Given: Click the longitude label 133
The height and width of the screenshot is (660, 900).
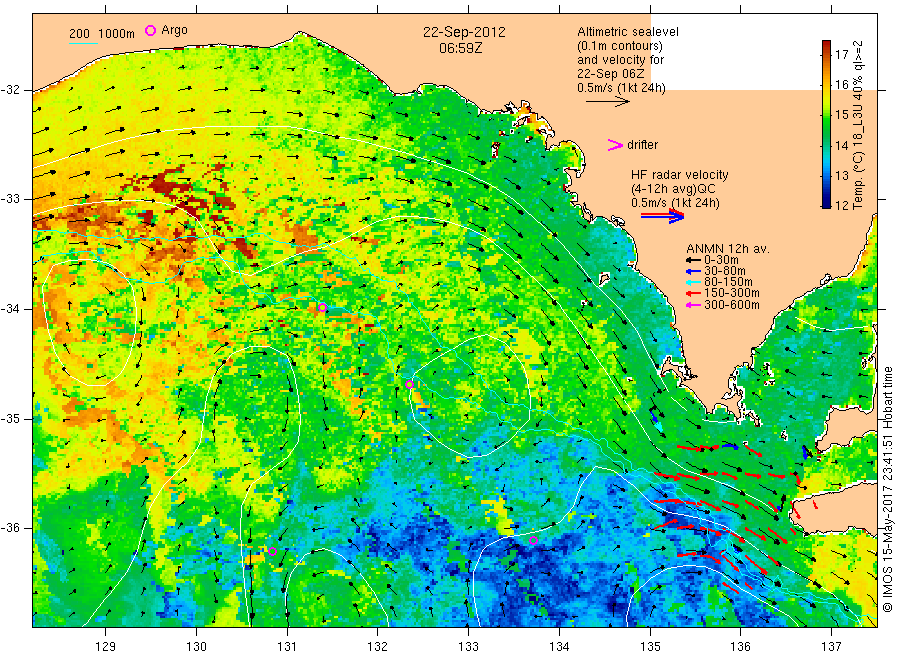Looking at the screenshot, I should tap(468, 647).
